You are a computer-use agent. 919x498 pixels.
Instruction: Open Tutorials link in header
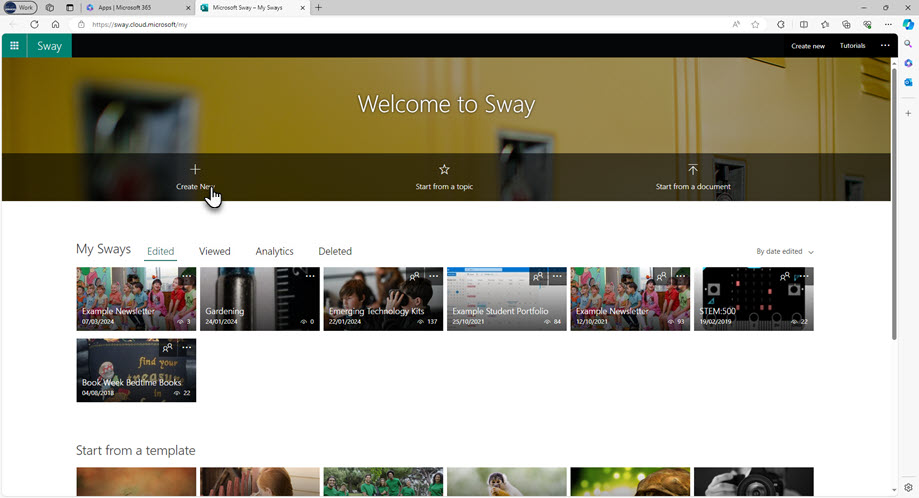852,46
